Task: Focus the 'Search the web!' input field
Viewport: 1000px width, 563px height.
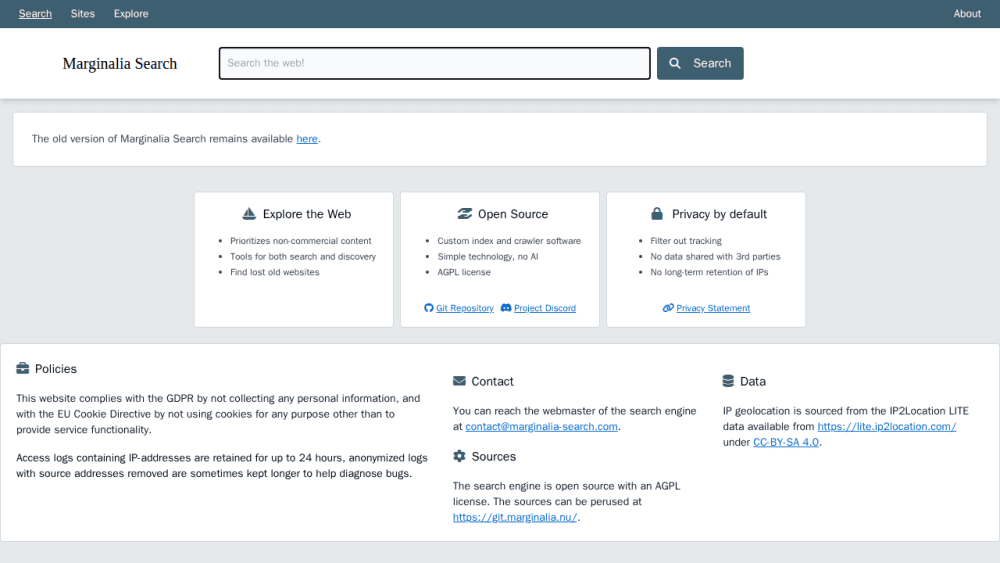Action: (434, 63)
